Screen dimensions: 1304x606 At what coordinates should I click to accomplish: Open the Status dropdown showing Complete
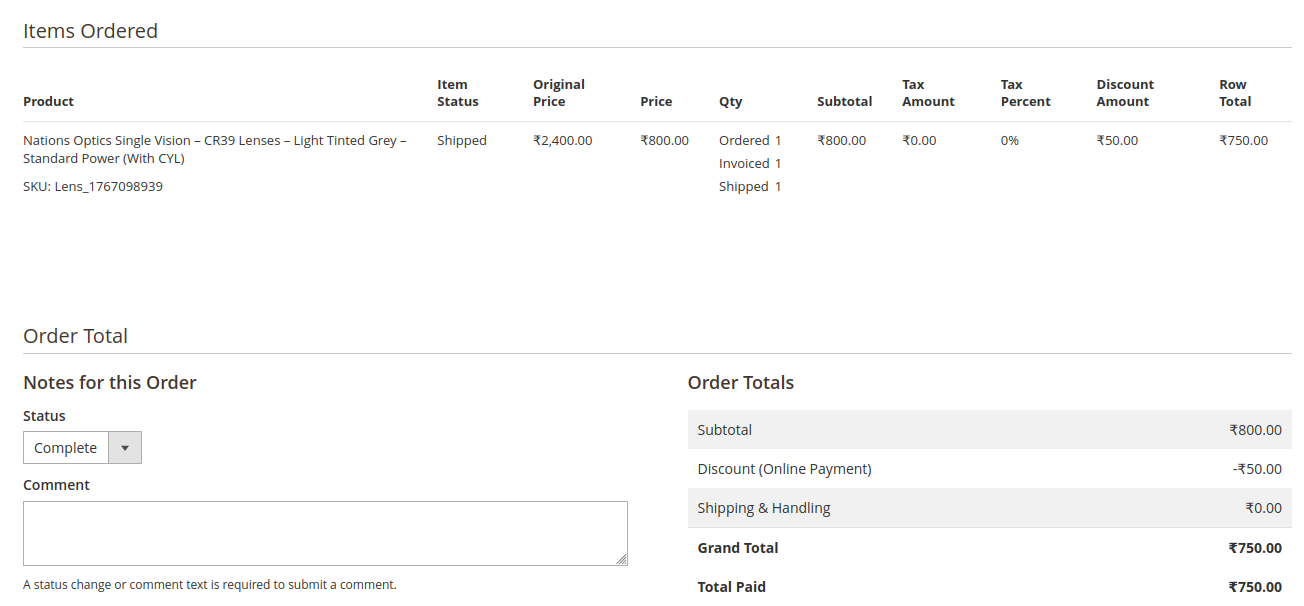point(66,448)
